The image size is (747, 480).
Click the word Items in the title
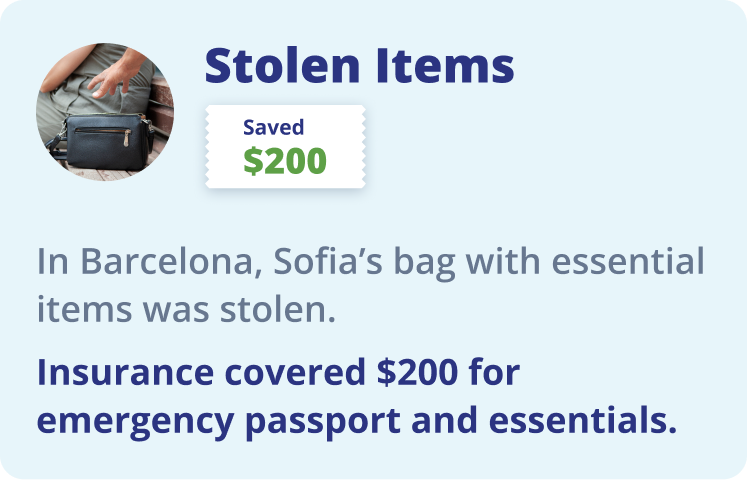pos(445,66)
